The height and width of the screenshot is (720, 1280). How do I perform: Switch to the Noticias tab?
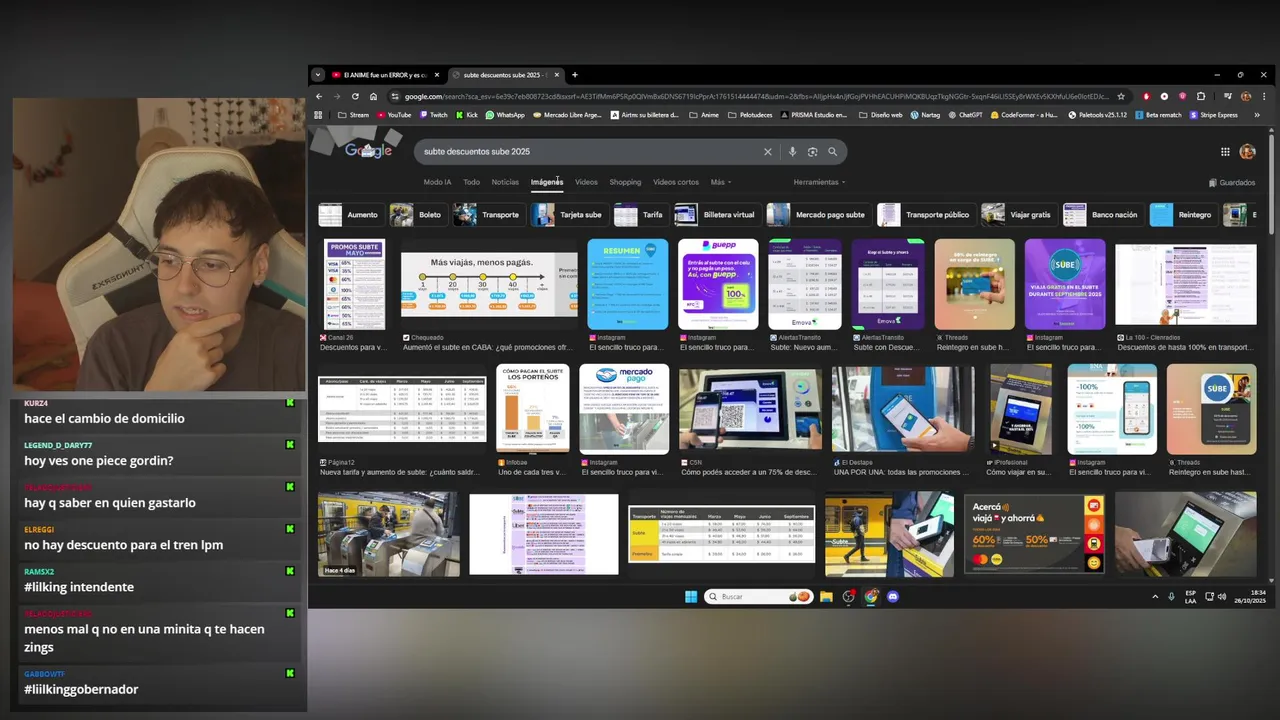pos(505,182)
